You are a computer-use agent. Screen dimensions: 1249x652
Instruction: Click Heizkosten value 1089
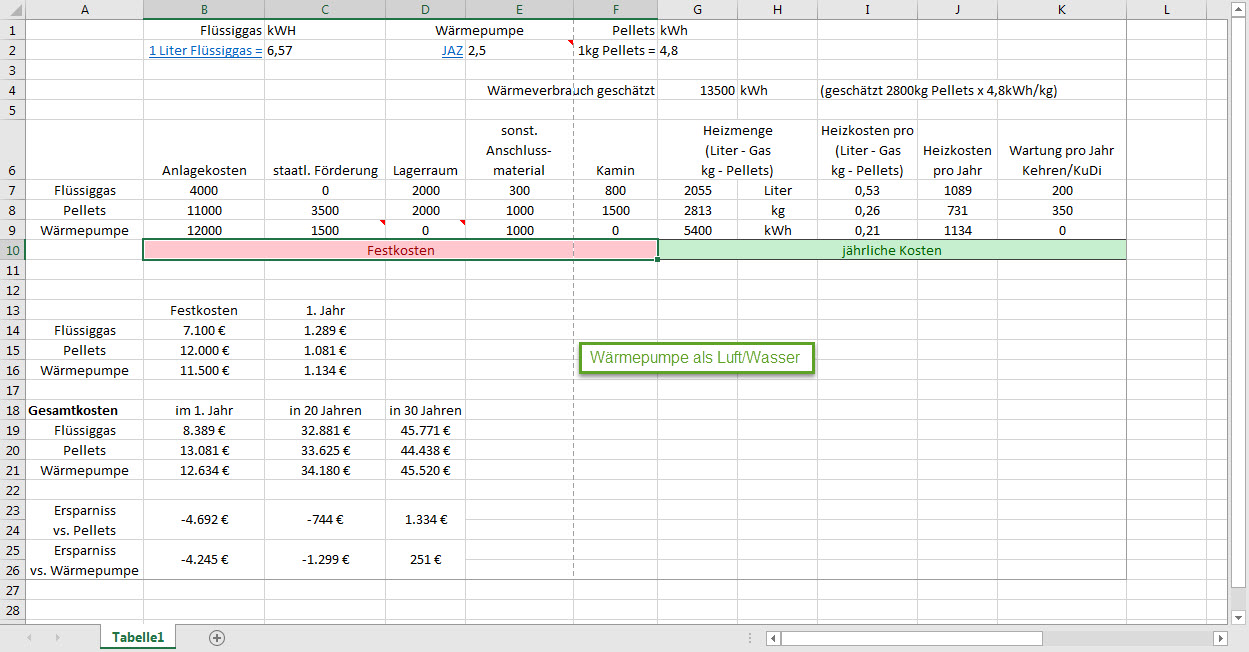coord(957,190)
